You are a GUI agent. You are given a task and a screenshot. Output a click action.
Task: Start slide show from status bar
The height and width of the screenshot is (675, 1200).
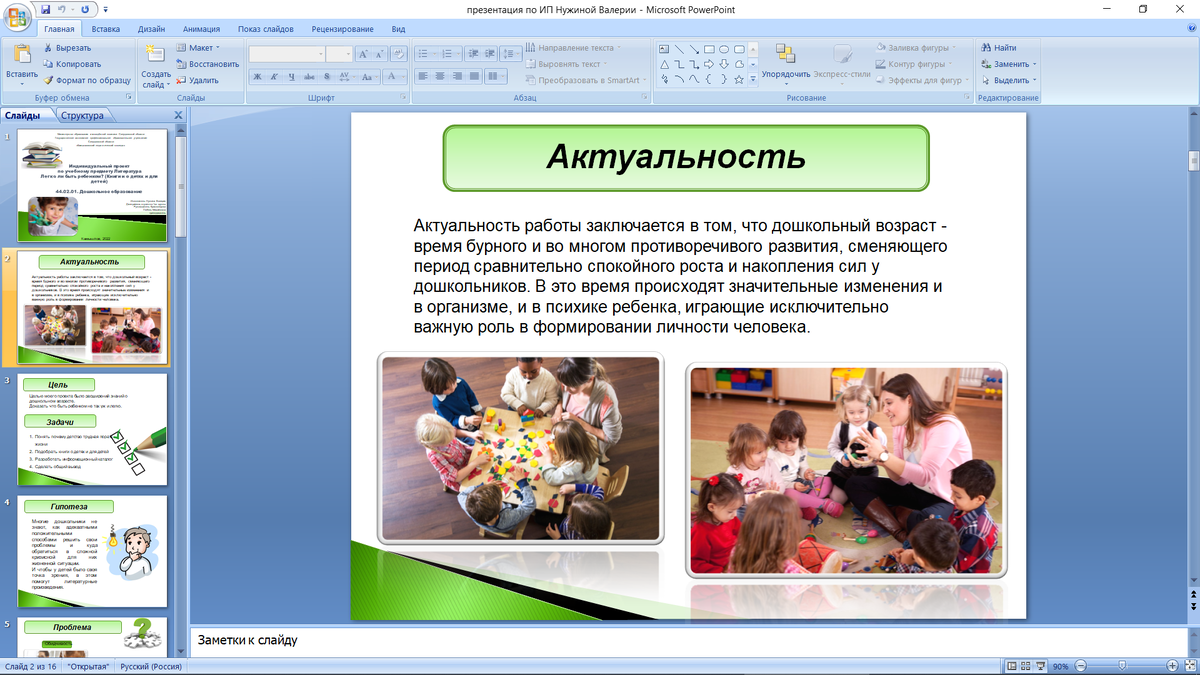[x=1041, y=666]
